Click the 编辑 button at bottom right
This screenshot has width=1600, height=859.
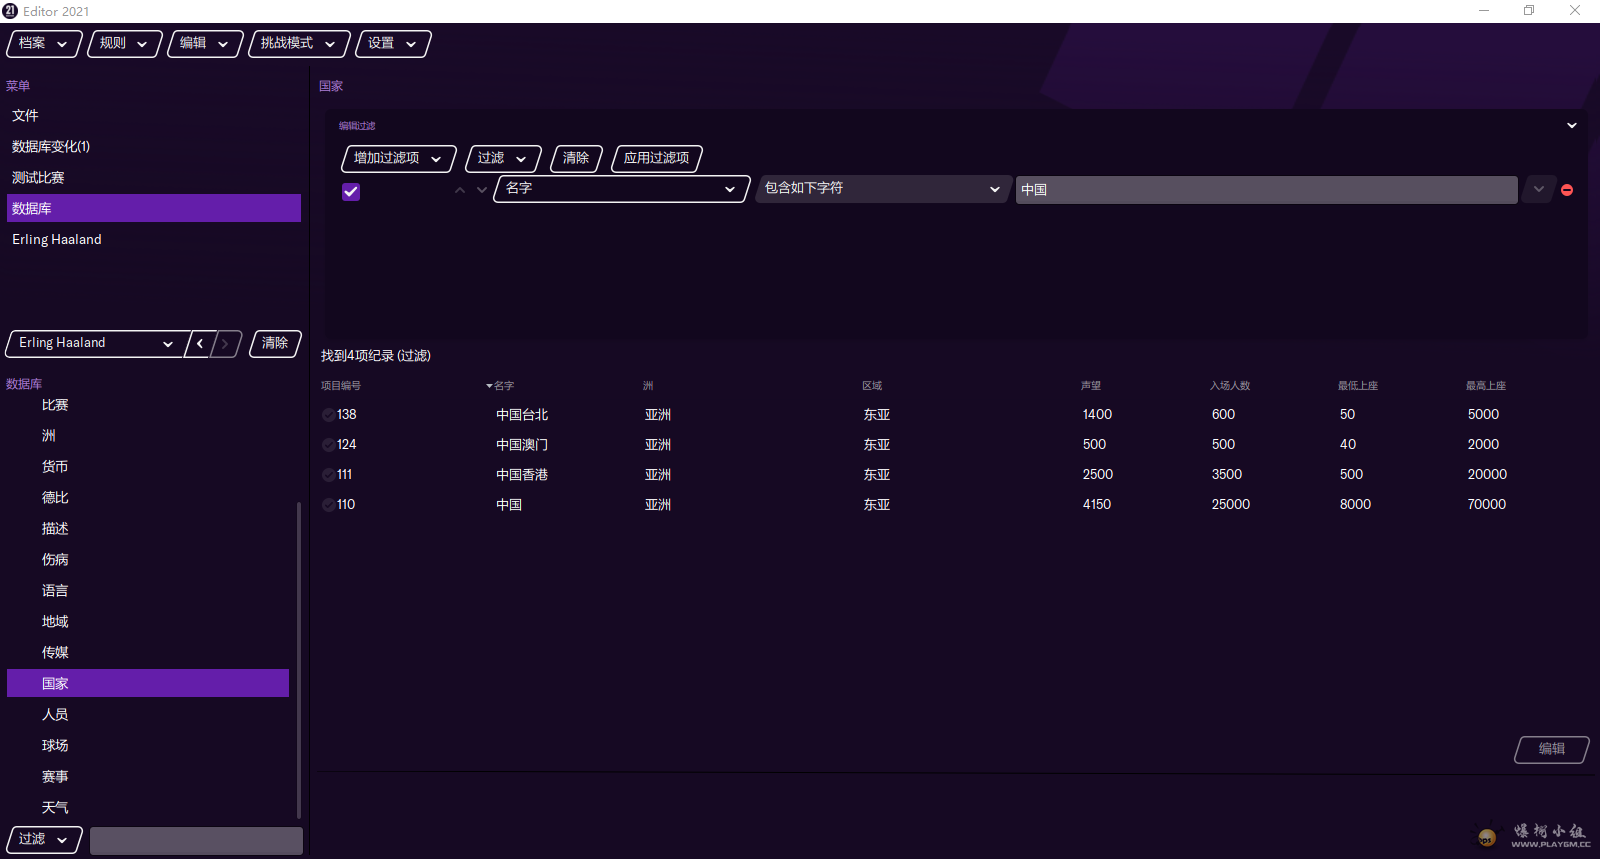point(1551,749)
